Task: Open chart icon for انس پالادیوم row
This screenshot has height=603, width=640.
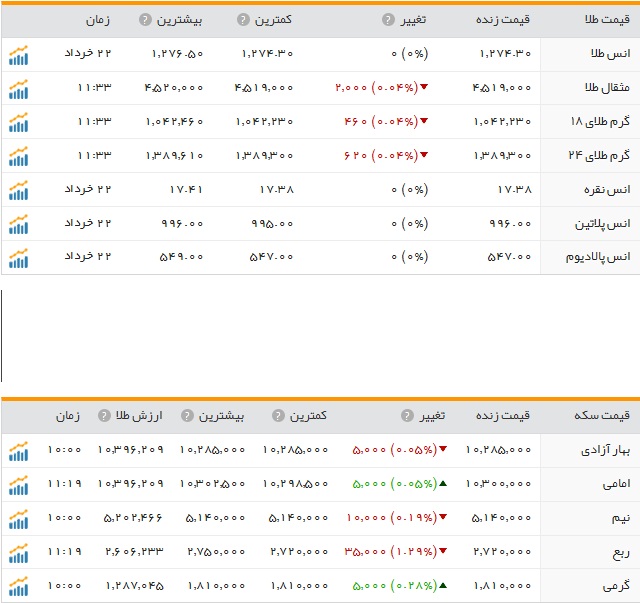Action: (19, 258)
